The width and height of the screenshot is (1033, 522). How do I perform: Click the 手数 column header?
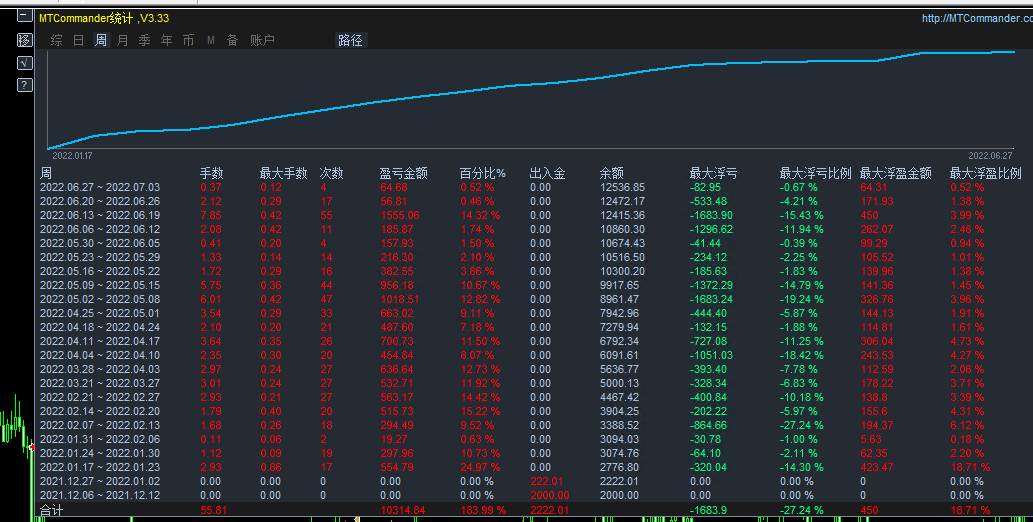(211, 173)
